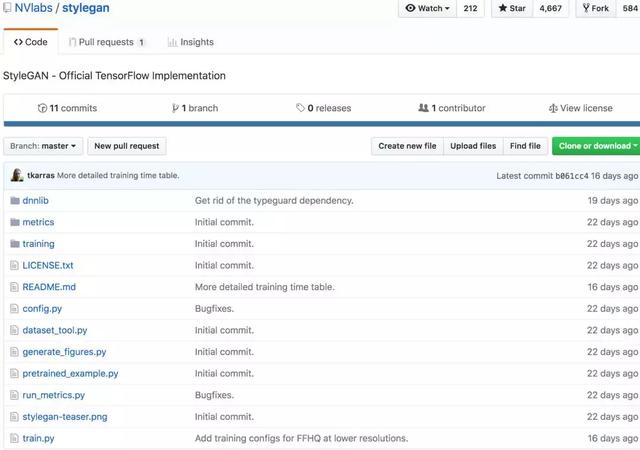640x450 pixels.
Task: Open the 212 watchers count
Action: [471, 8]
